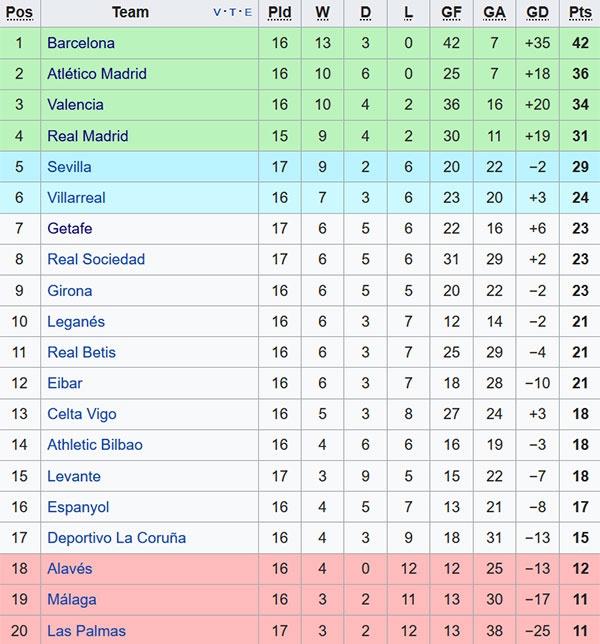Click the E (edit) template link

(x=247, y=13)
